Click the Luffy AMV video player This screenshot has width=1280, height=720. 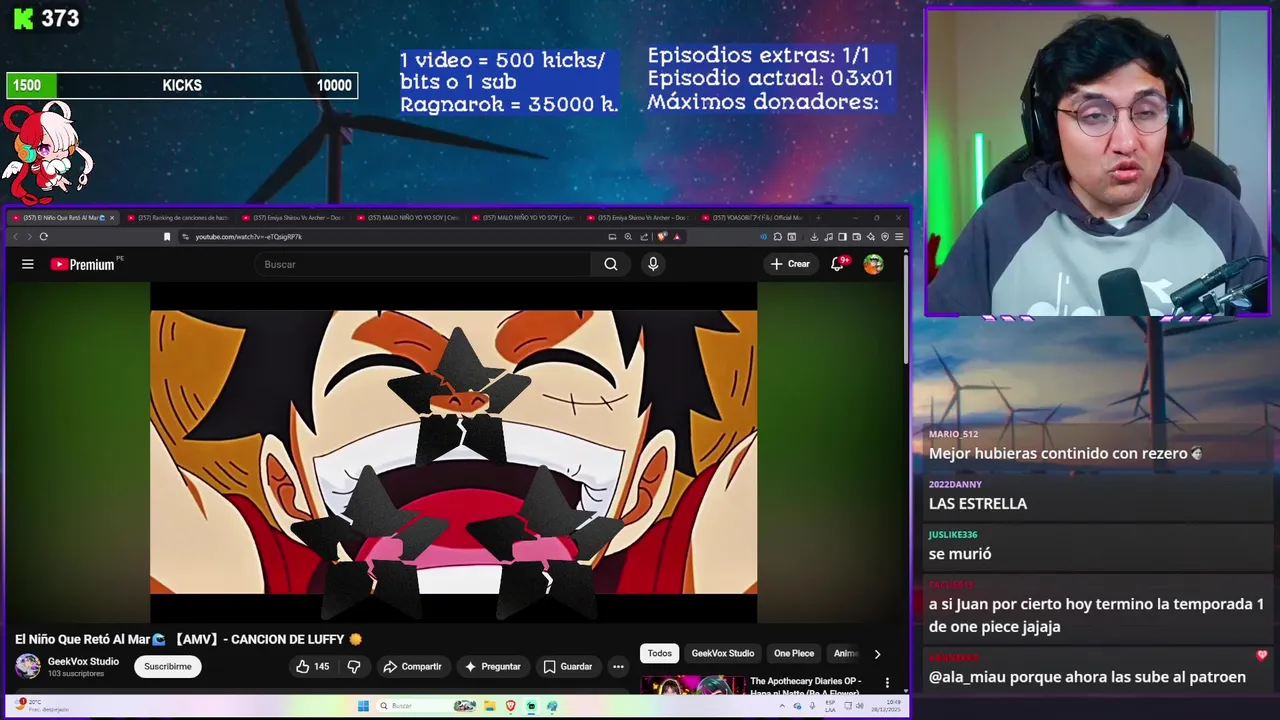pos(454,452)
